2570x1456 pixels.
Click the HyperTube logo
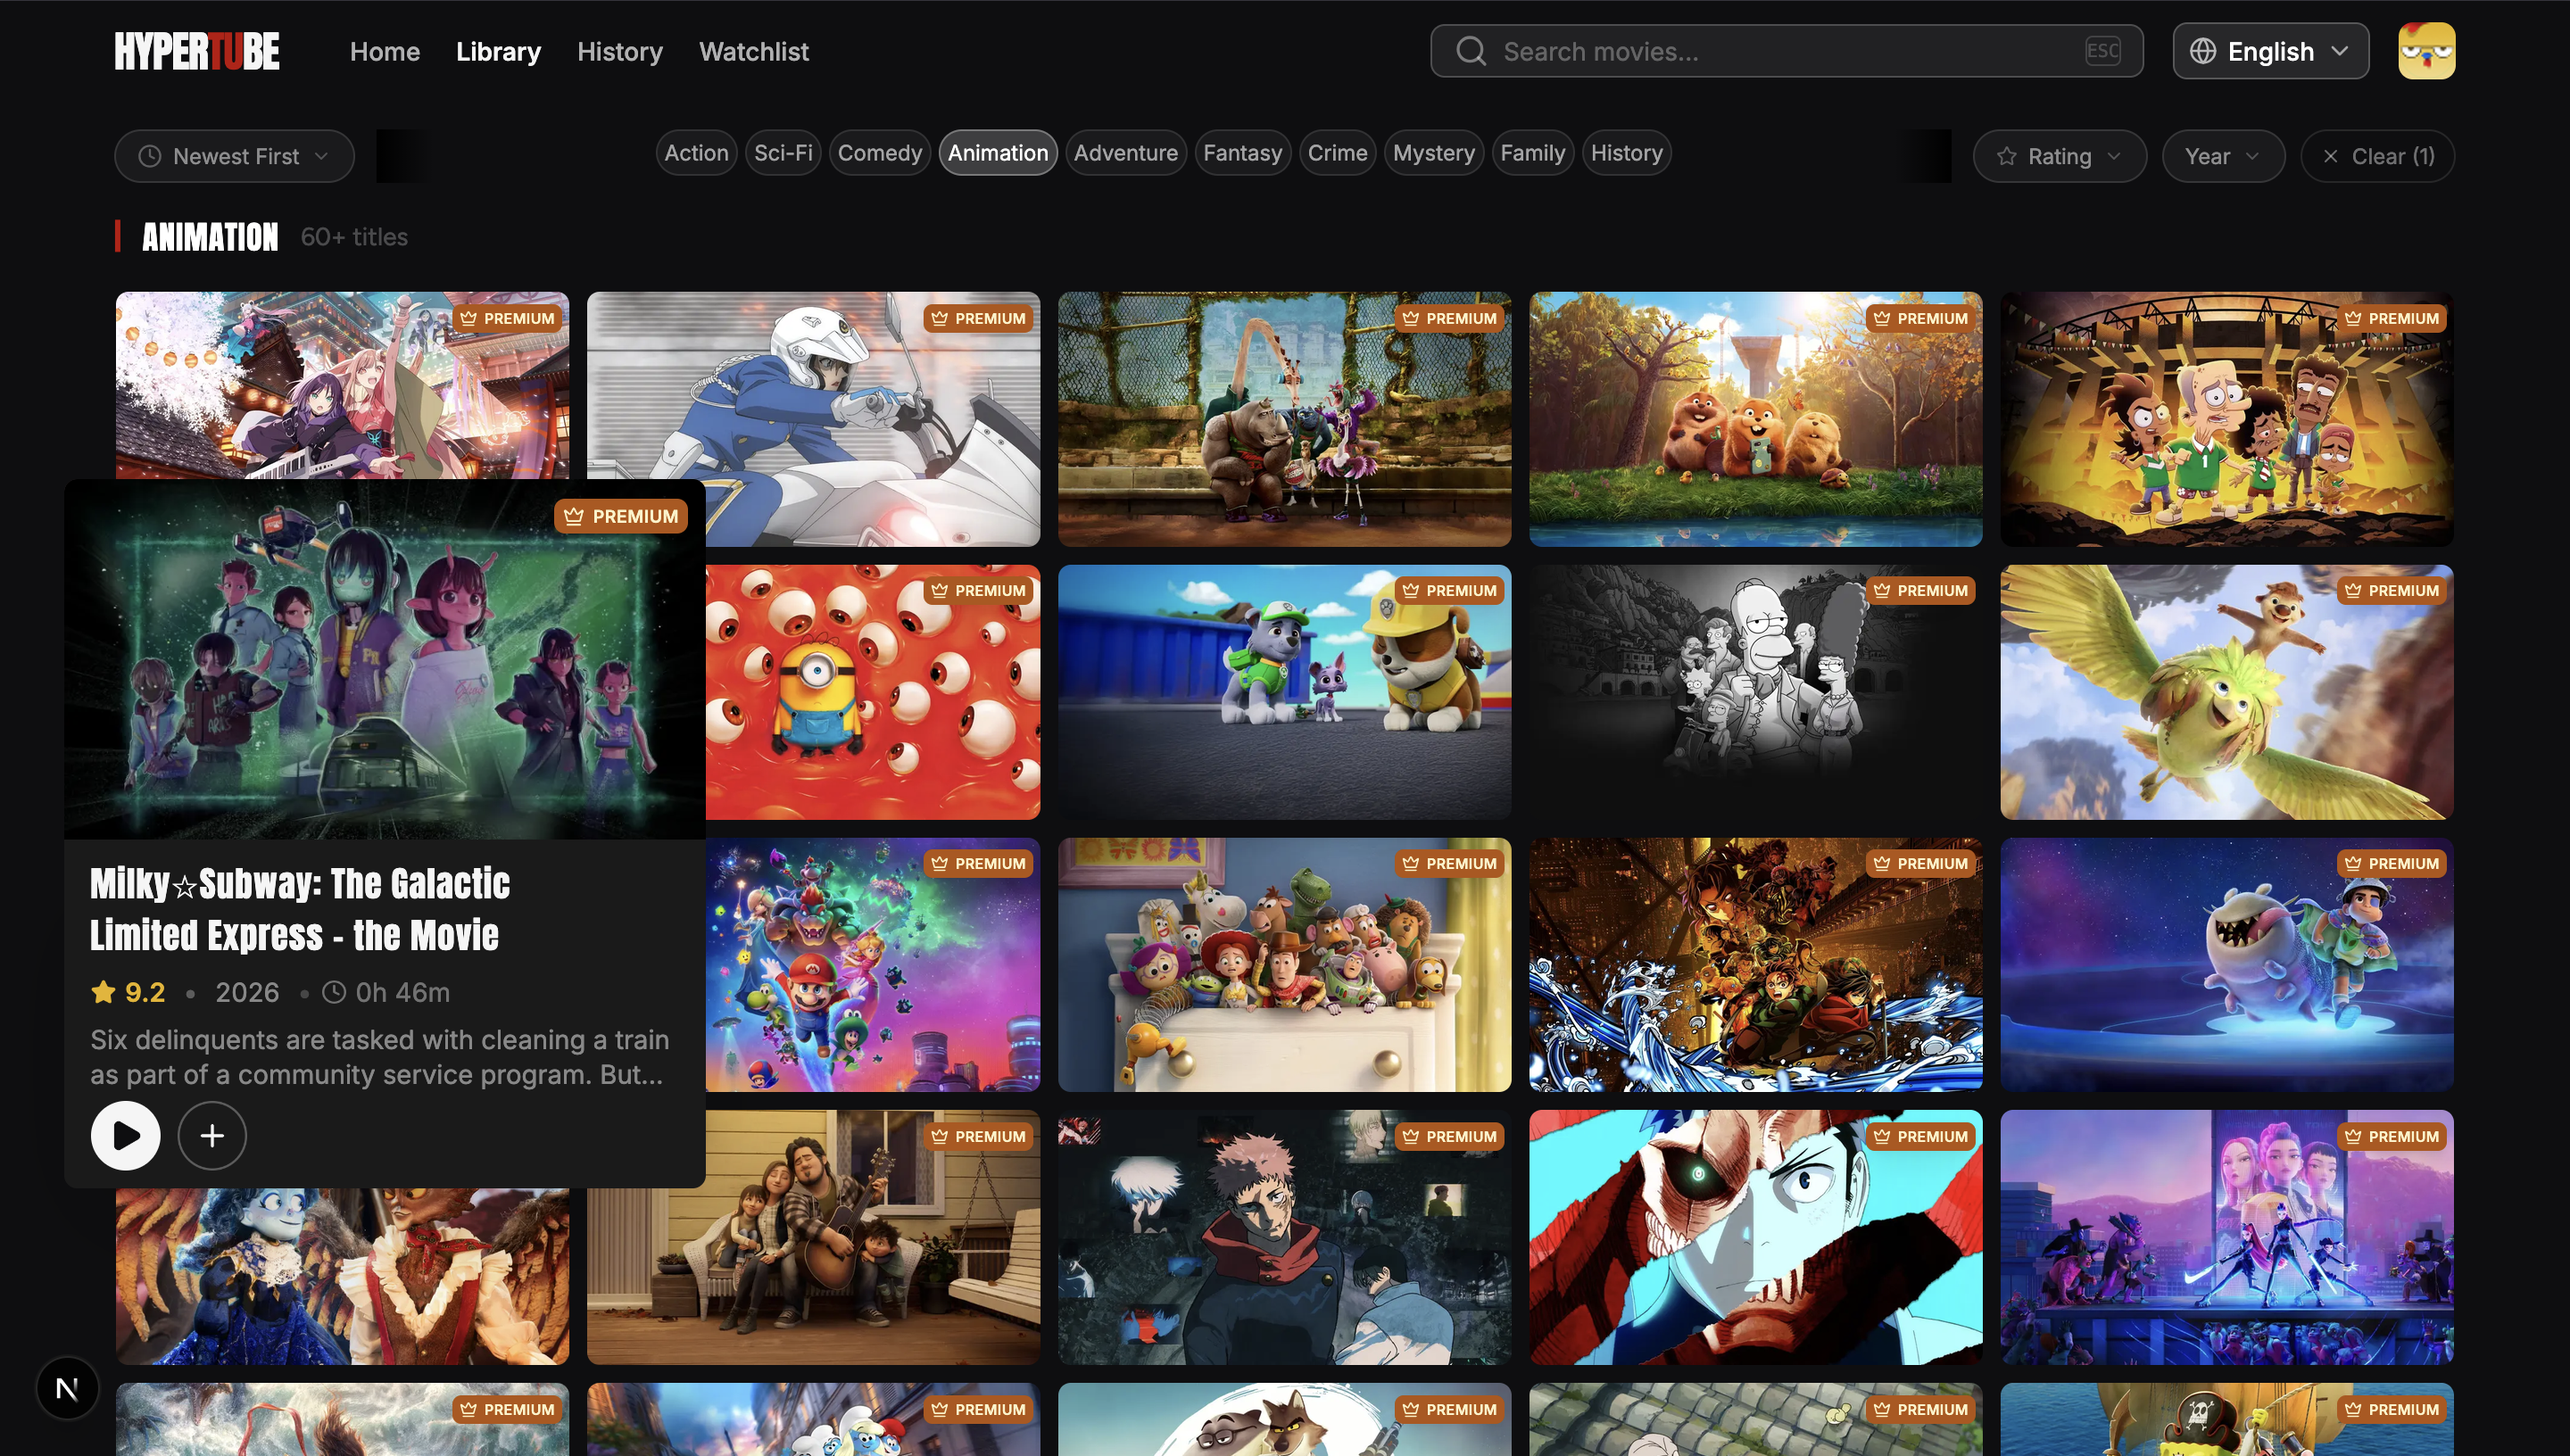197,51
